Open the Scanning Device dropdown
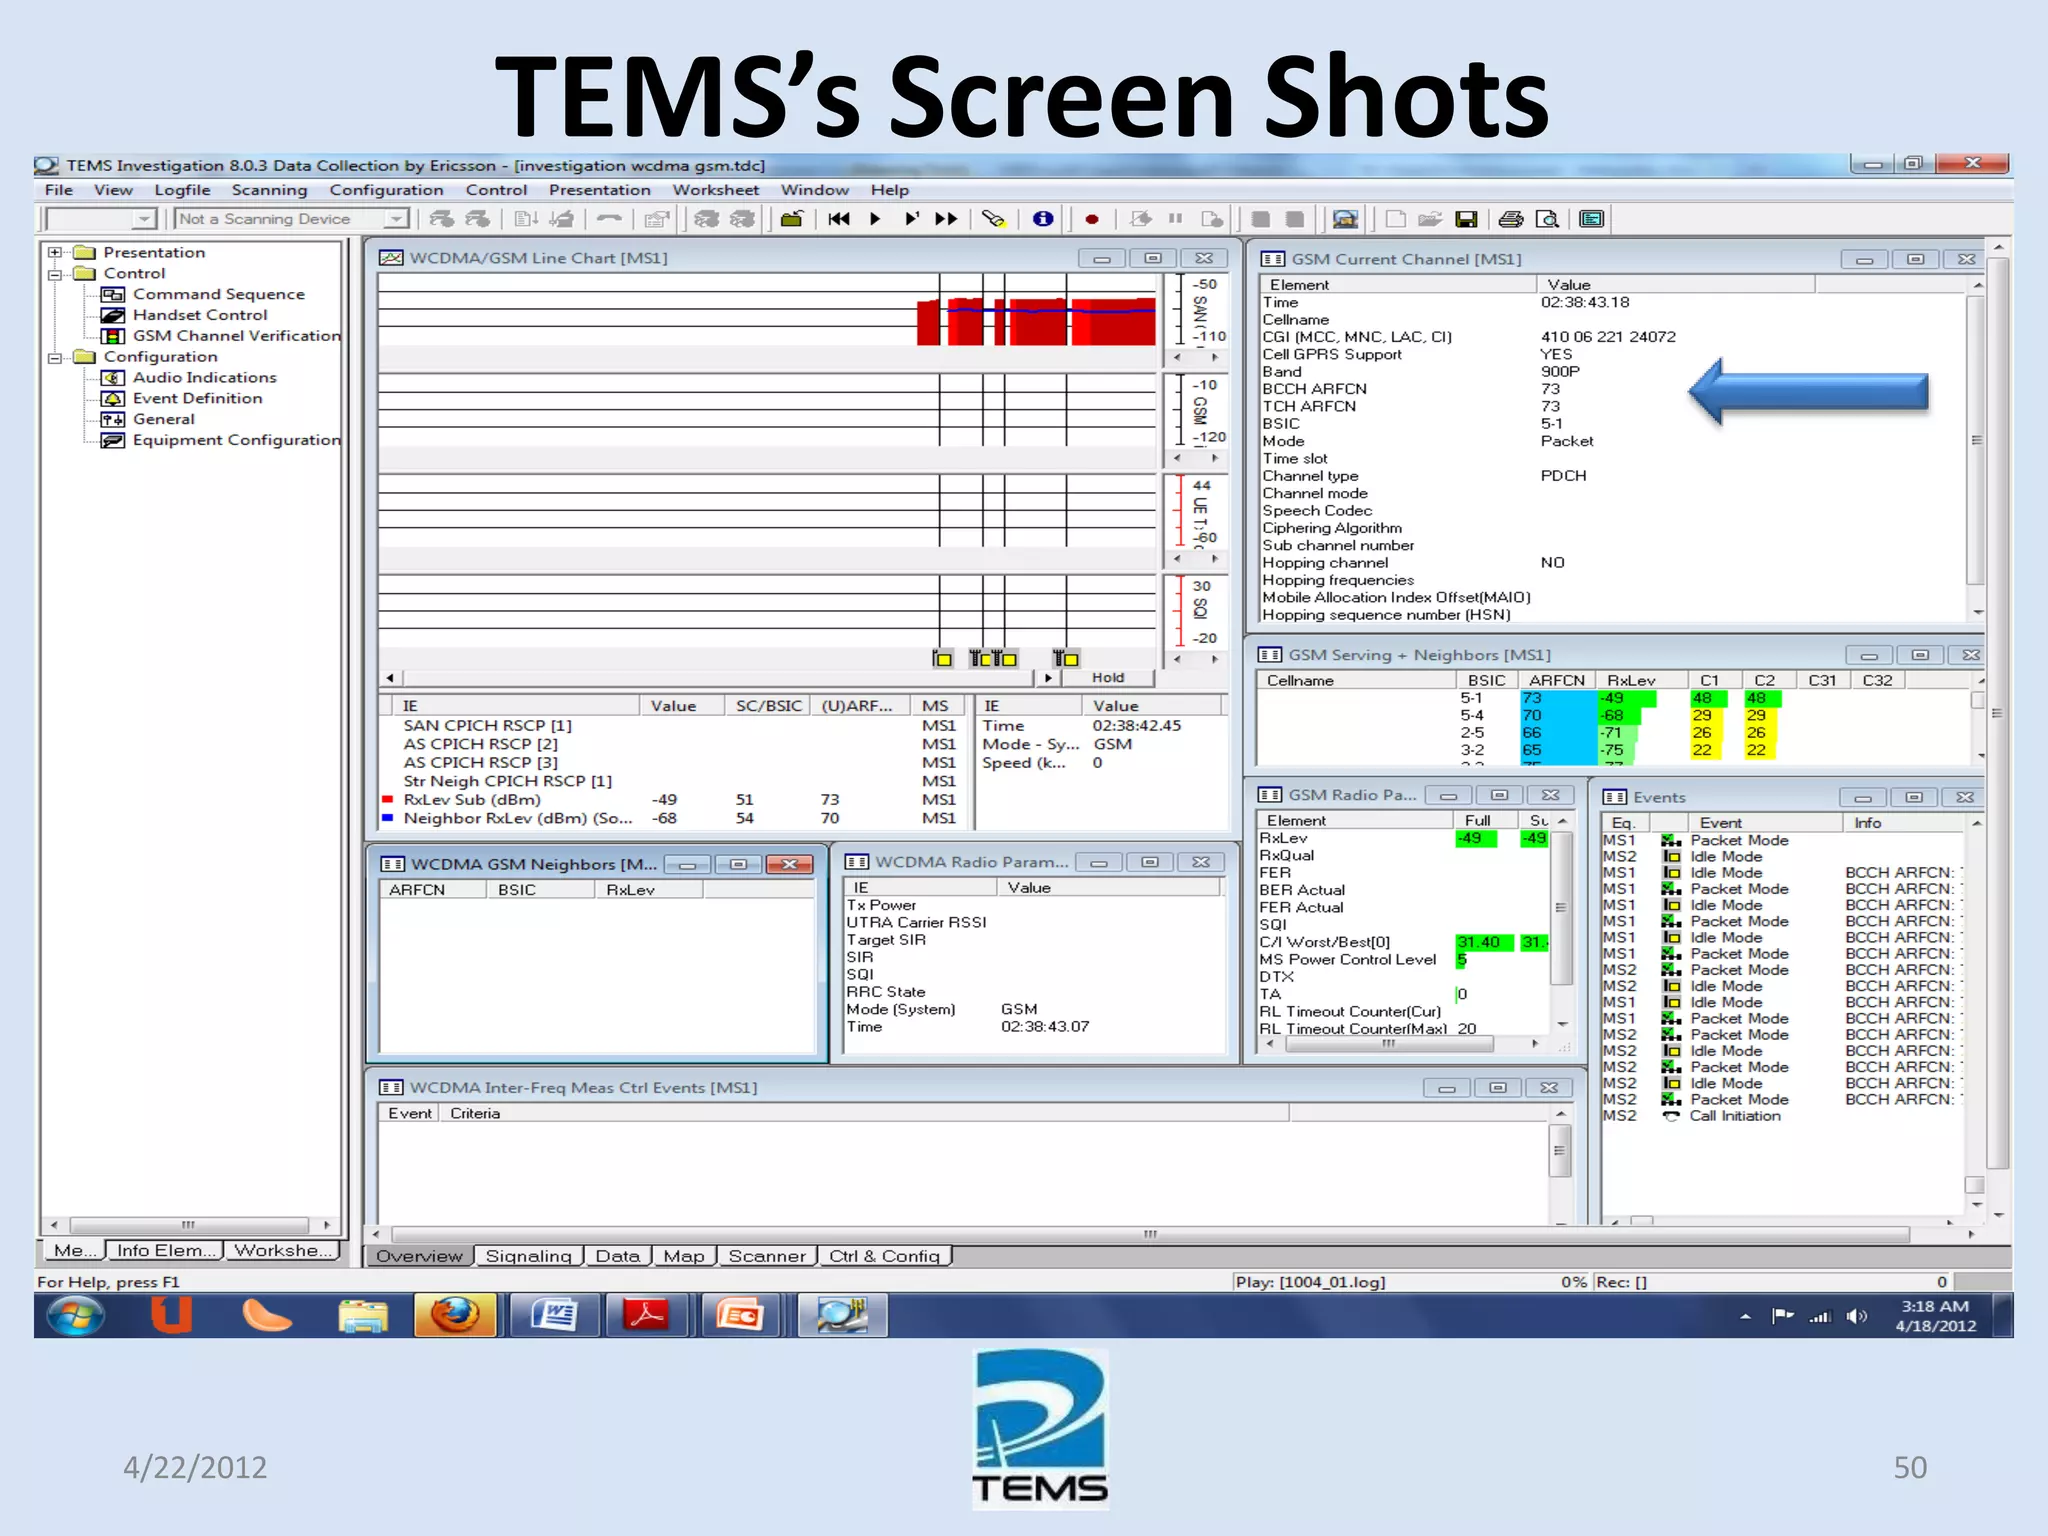The width and height of the screenshot is (2048, 1536). click(x=397, y=219)
